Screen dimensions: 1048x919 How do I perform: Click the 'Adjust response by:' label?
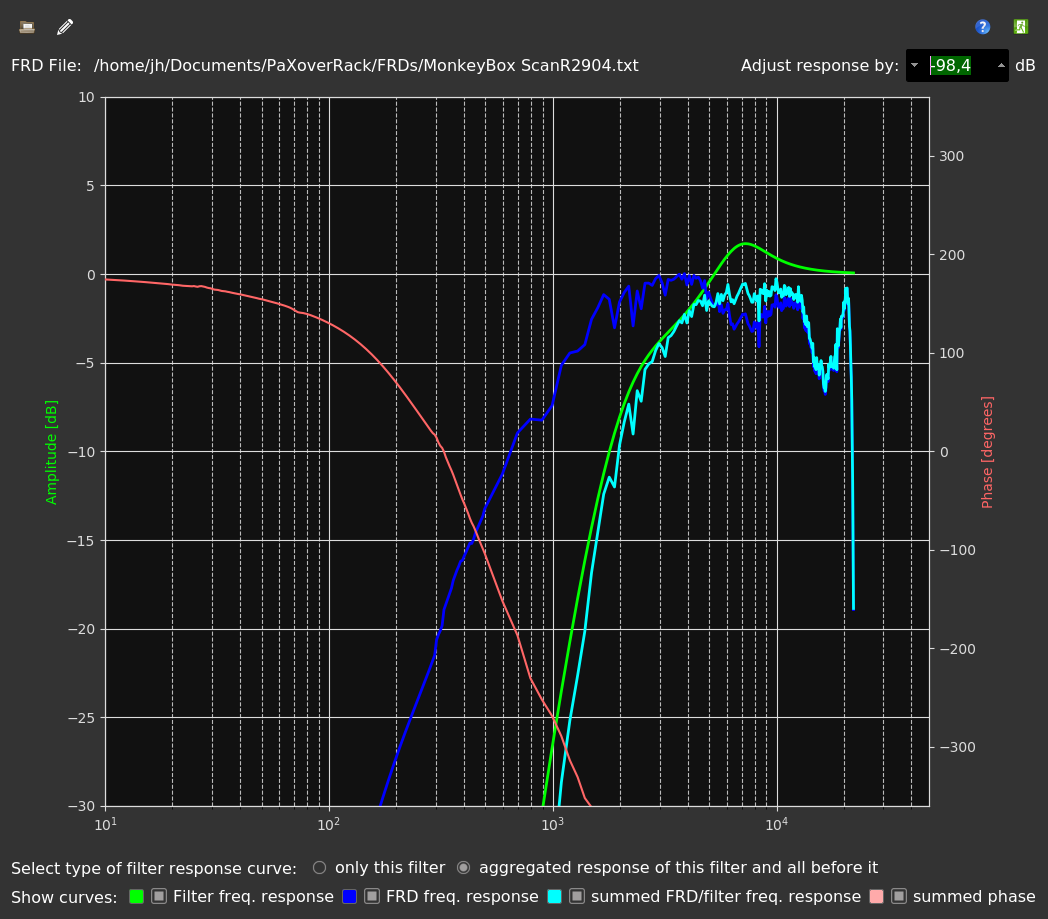tap(819, 65)
